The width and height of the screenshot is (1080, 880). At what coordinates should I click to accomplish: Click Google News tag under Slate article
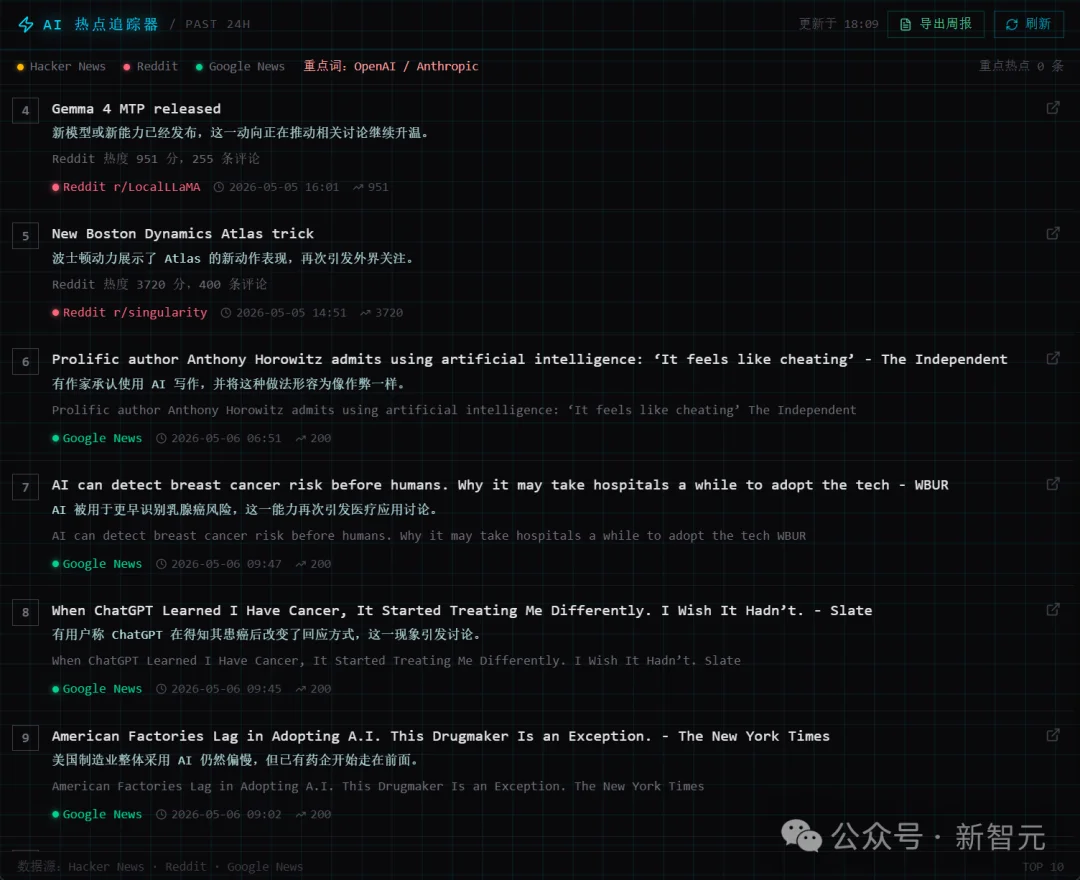[x=97, y=689]
